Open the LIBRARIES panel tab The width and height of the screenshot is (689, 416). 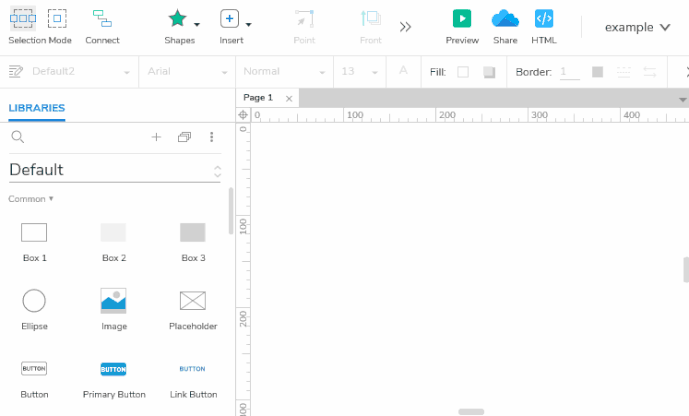[x=37, y=108]
